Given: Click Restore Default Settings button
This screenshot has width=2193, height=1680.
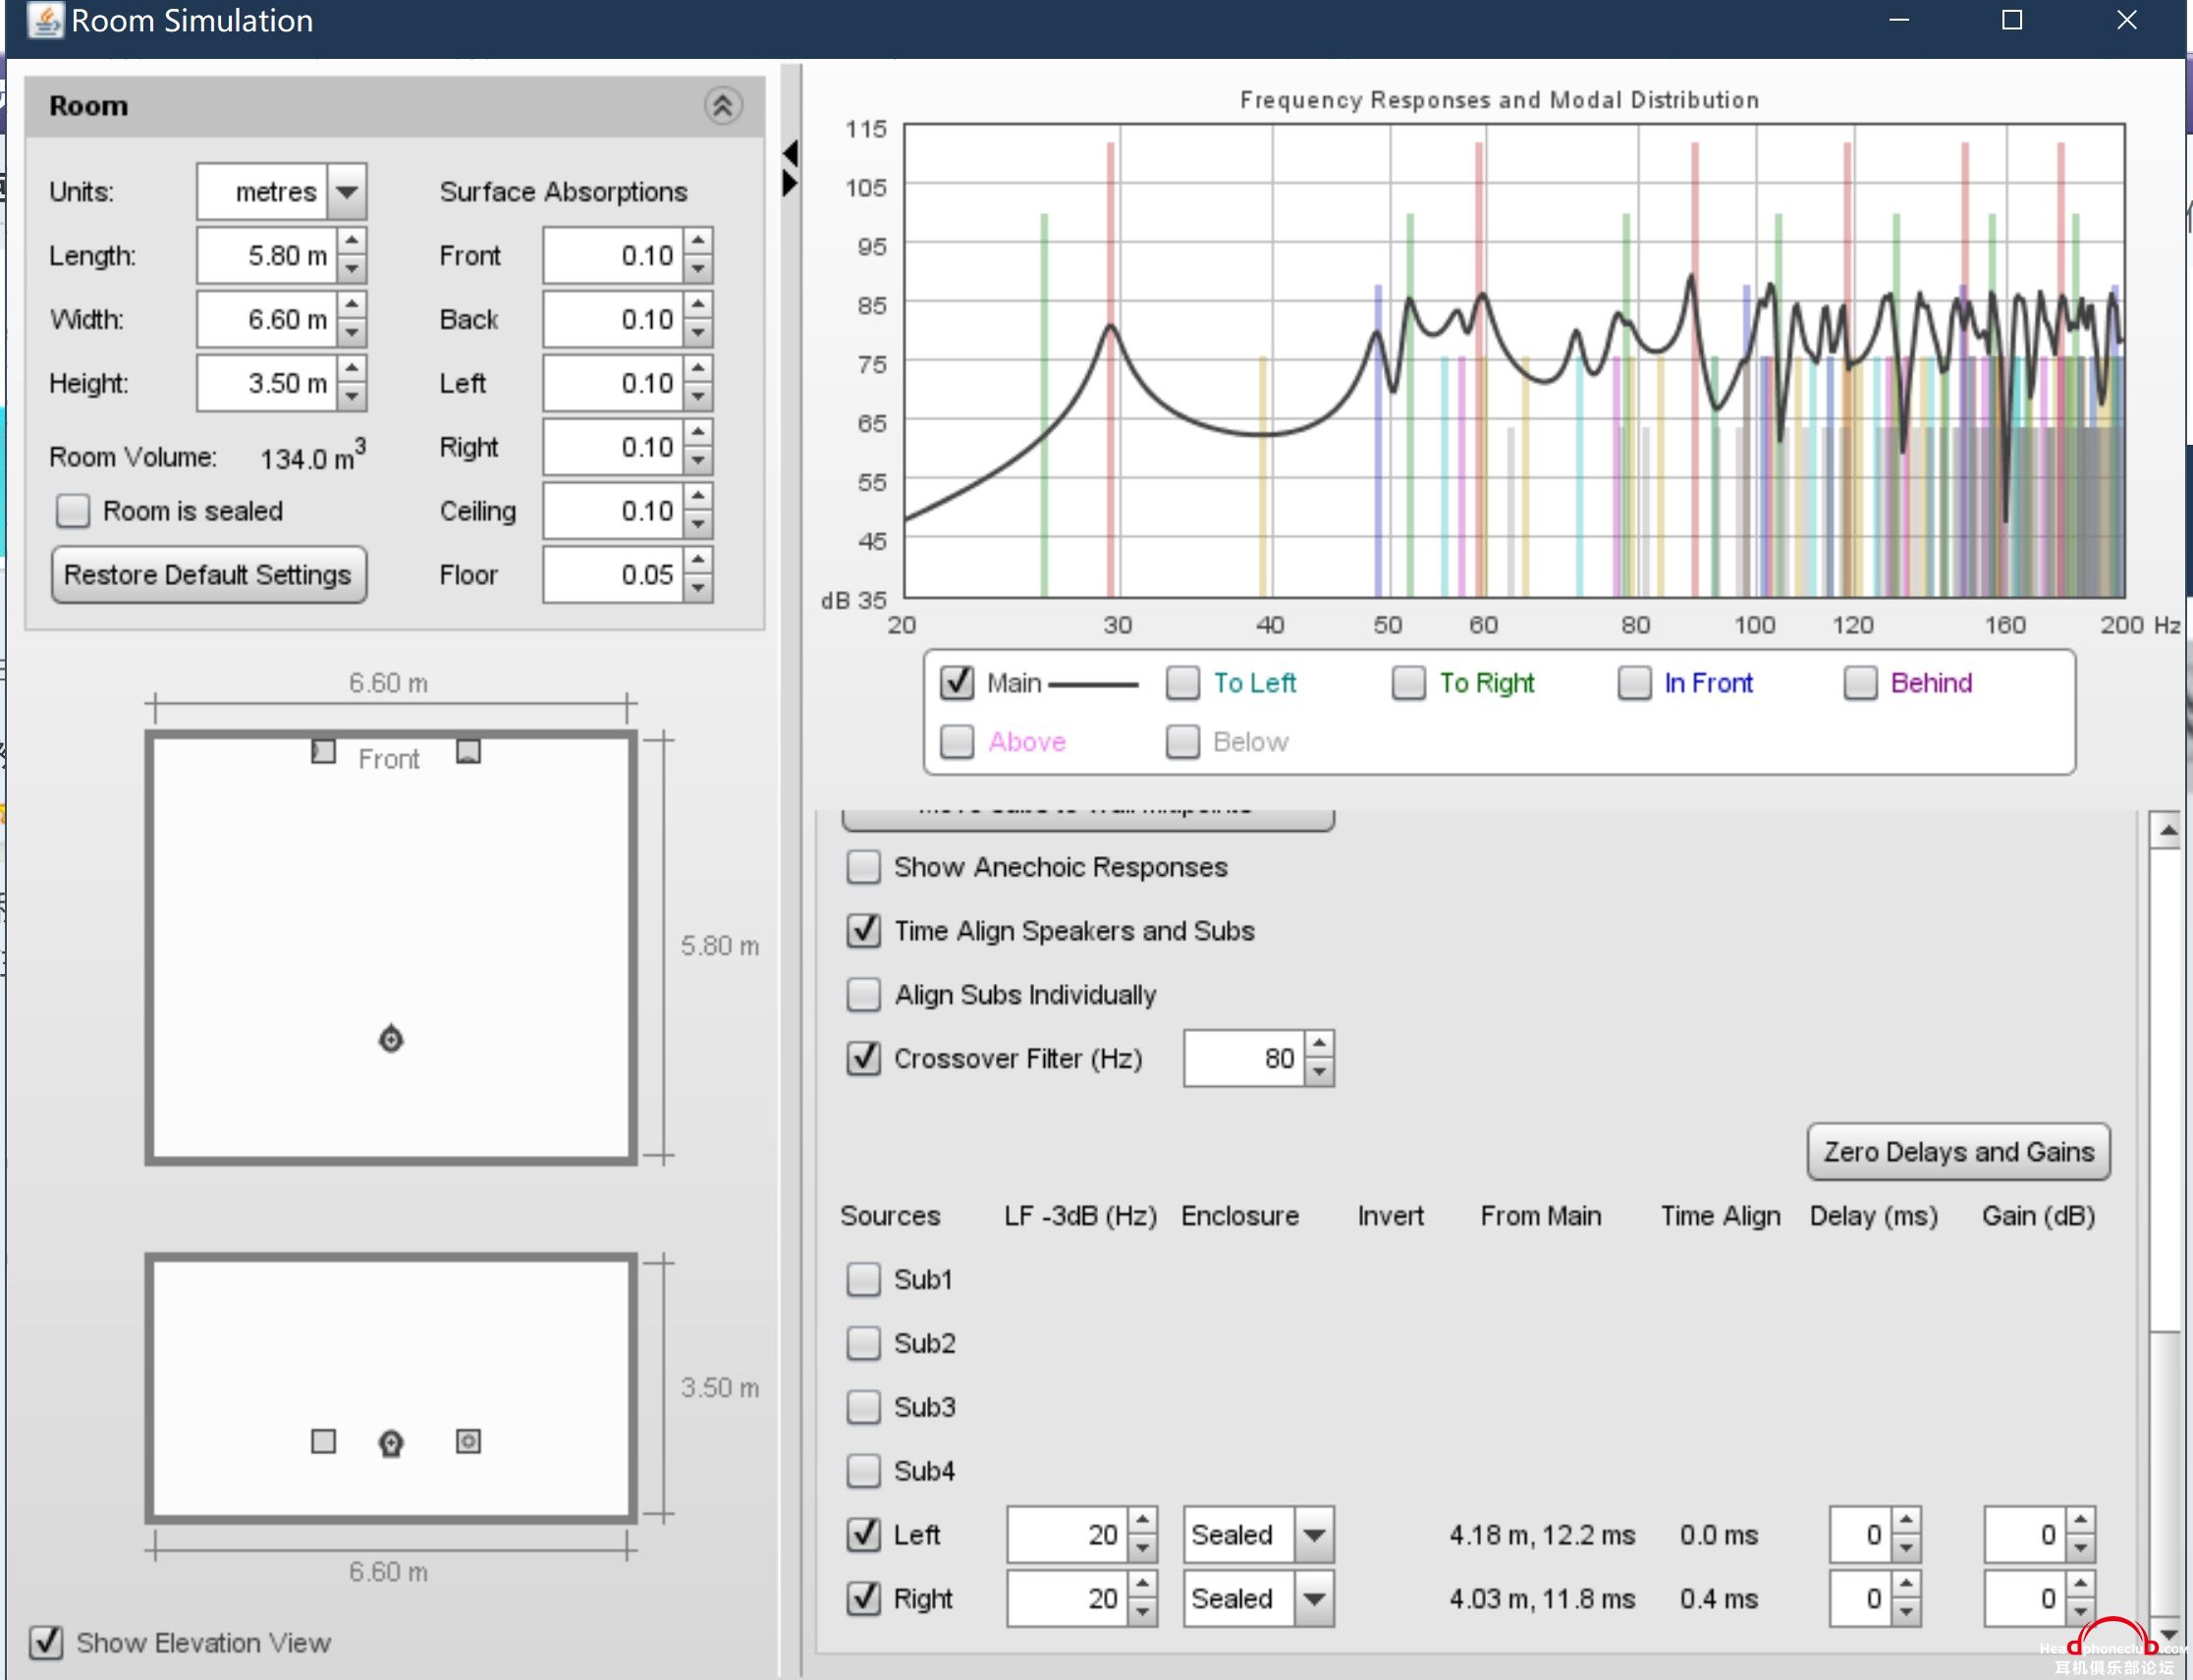Looking at the screenshot, I should (x=208, y=575).
